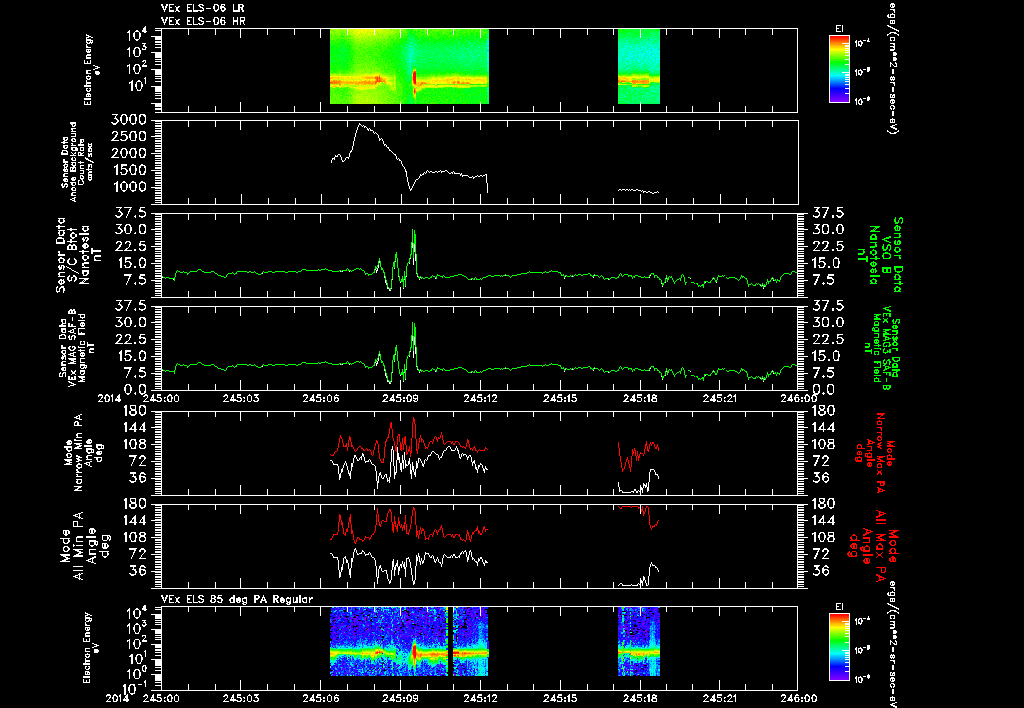Click the count rate curve peak near 3000

(x=360, y=124)
